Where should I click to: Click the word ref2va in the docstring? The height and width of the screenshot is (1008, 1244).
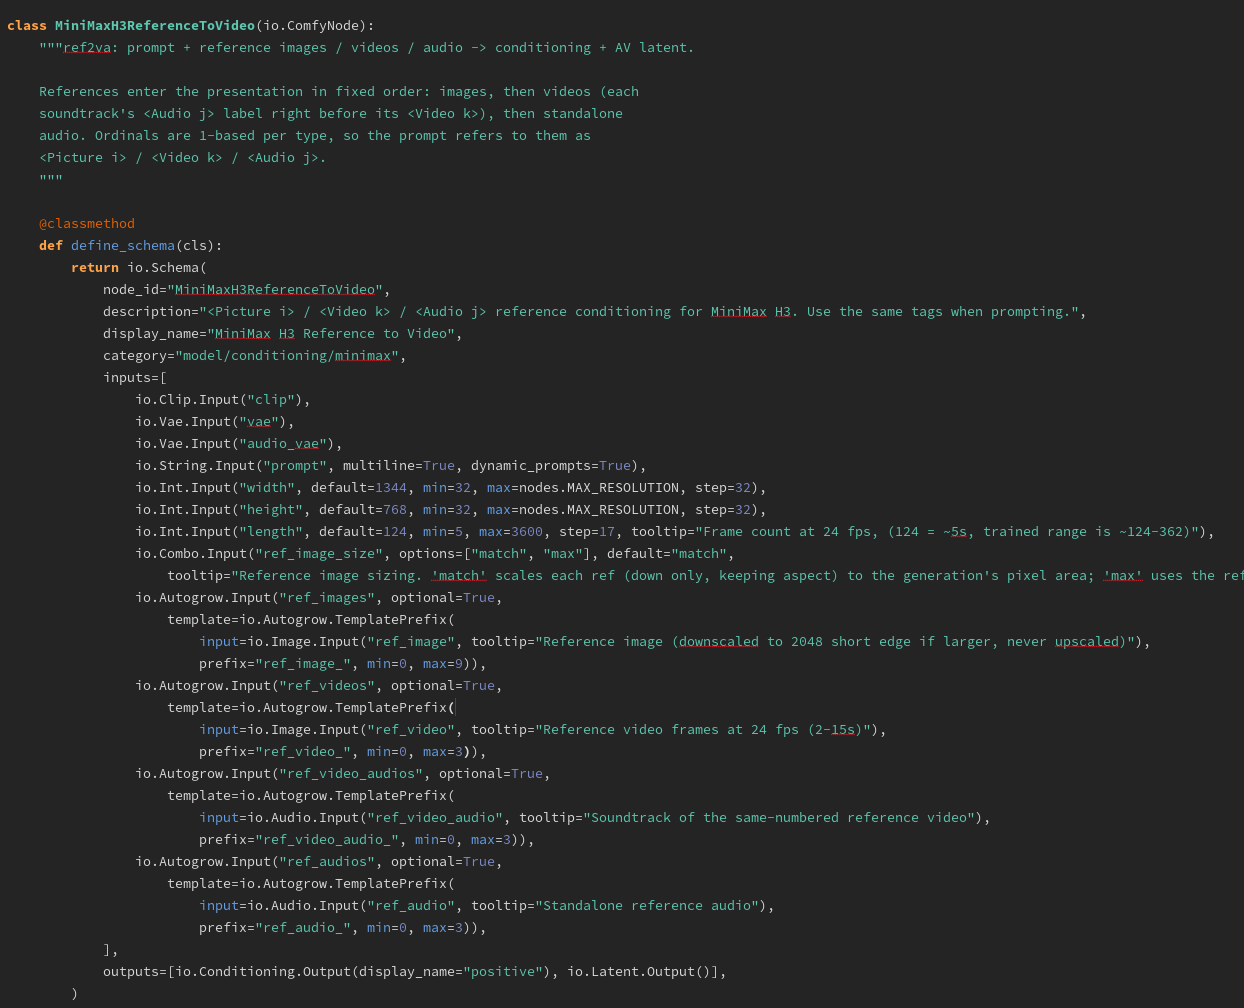click(x=87, y=47)
